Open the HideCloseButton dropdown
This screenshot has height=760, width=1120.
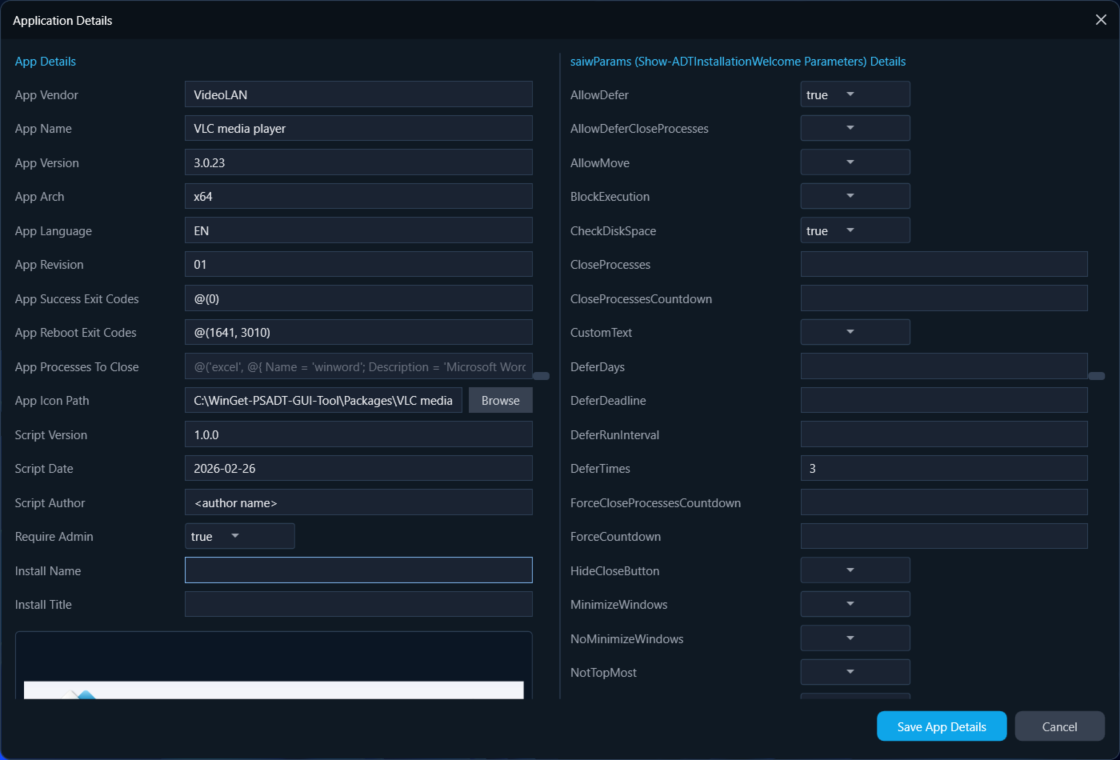point(855,570)
